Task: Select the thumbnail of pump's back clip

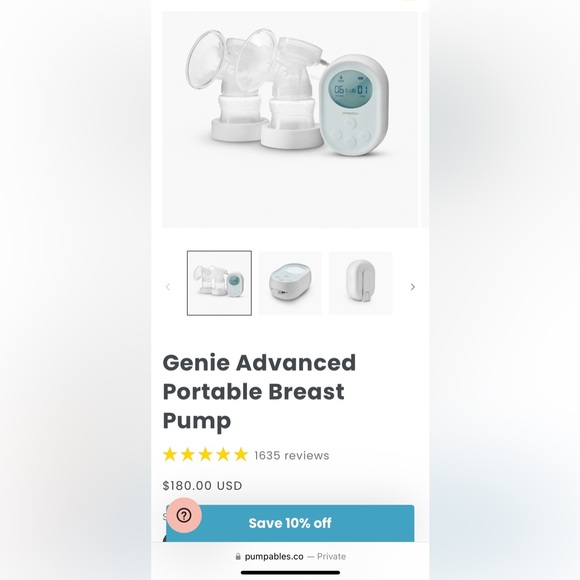Action: coord(361,283)
